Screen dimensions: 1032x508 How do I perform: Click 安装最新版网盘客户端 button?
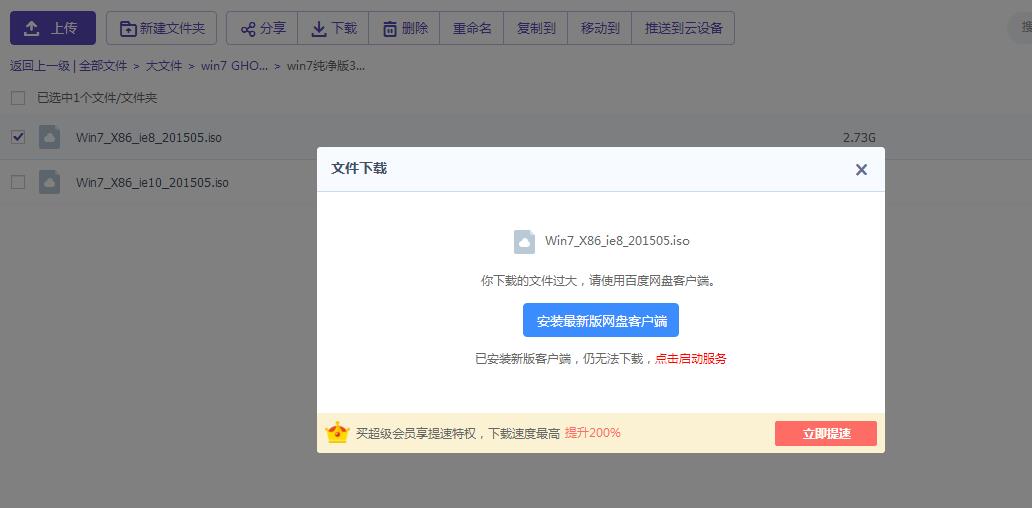tap(601, 320)
